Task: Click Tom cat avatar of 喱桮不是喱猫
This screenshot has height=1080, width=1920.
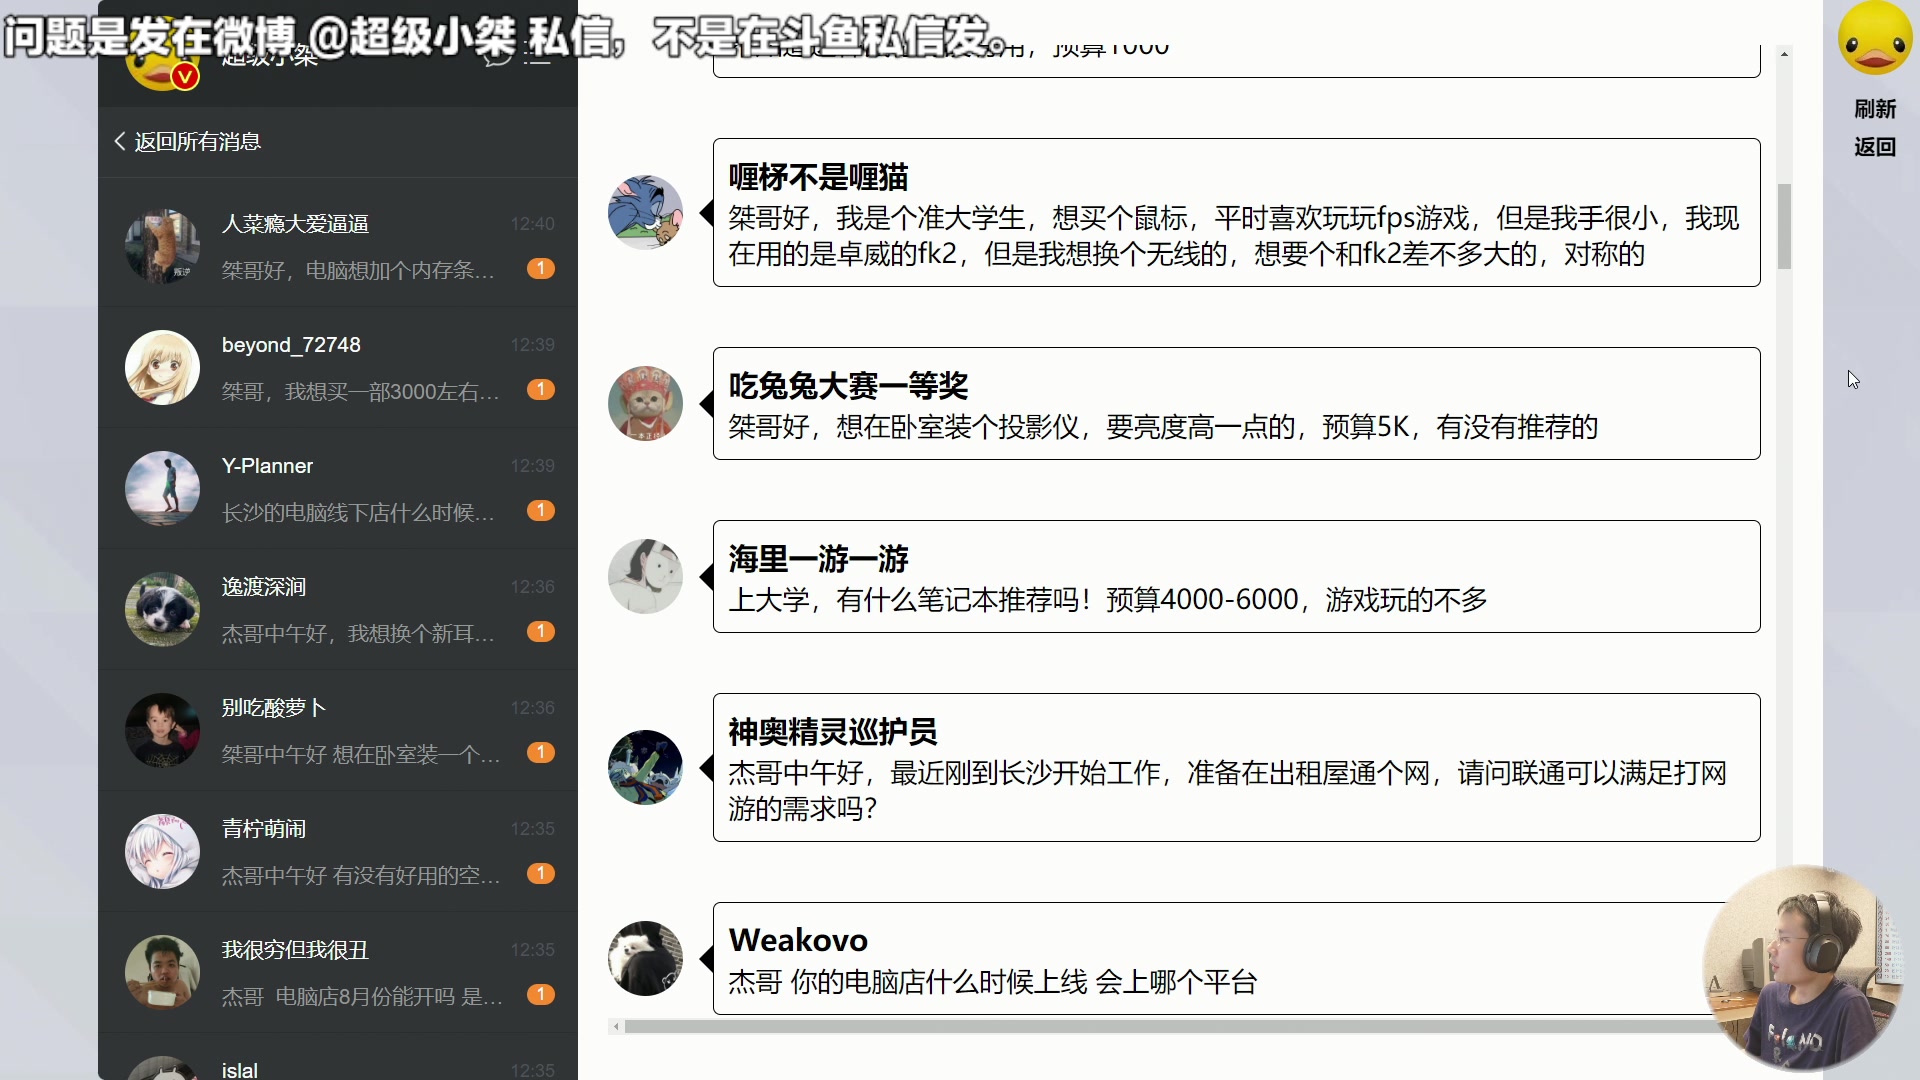Action: 645,212
